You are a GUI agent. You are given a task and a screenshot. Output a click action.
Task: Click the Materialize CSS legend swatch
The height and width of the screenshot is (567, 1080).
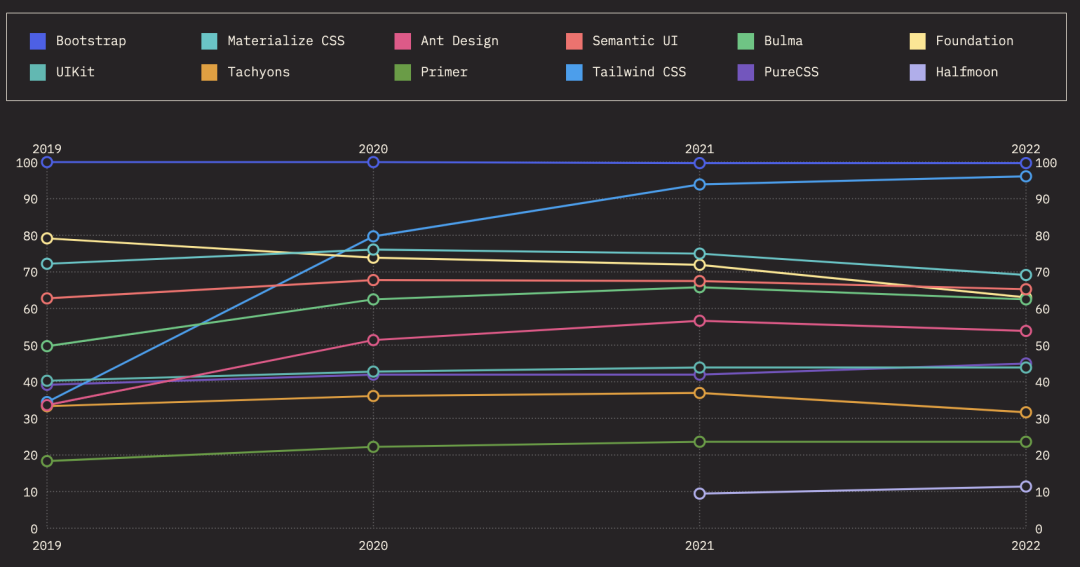209,41
